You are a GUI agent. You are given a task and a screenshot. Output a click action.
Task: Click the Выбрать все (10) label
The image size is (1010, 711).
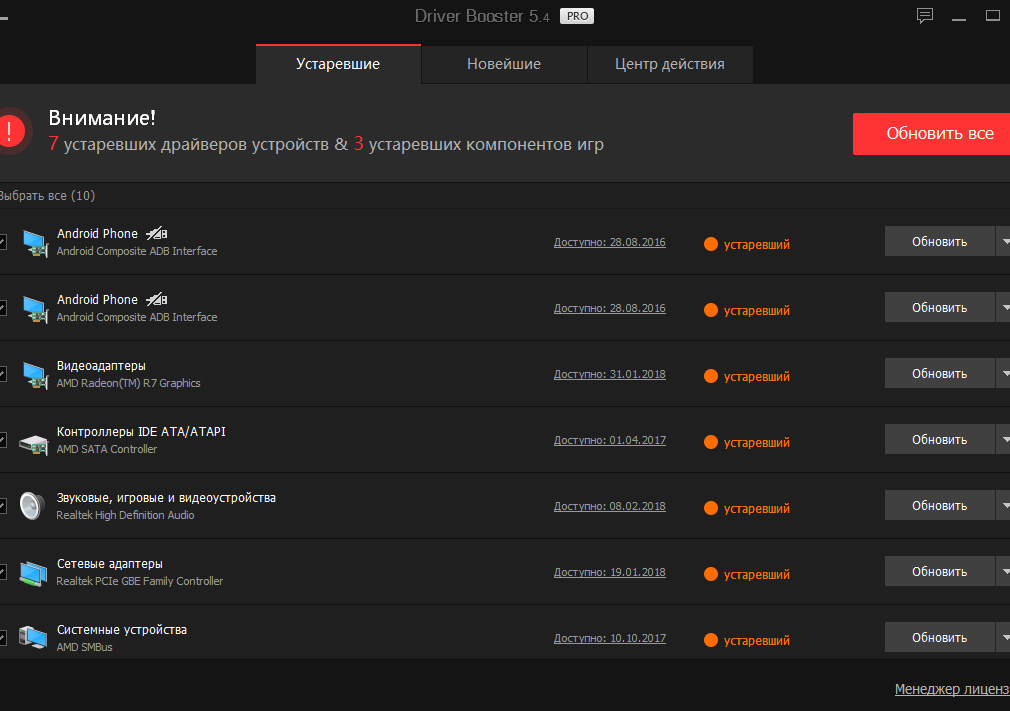coord(46,196)
